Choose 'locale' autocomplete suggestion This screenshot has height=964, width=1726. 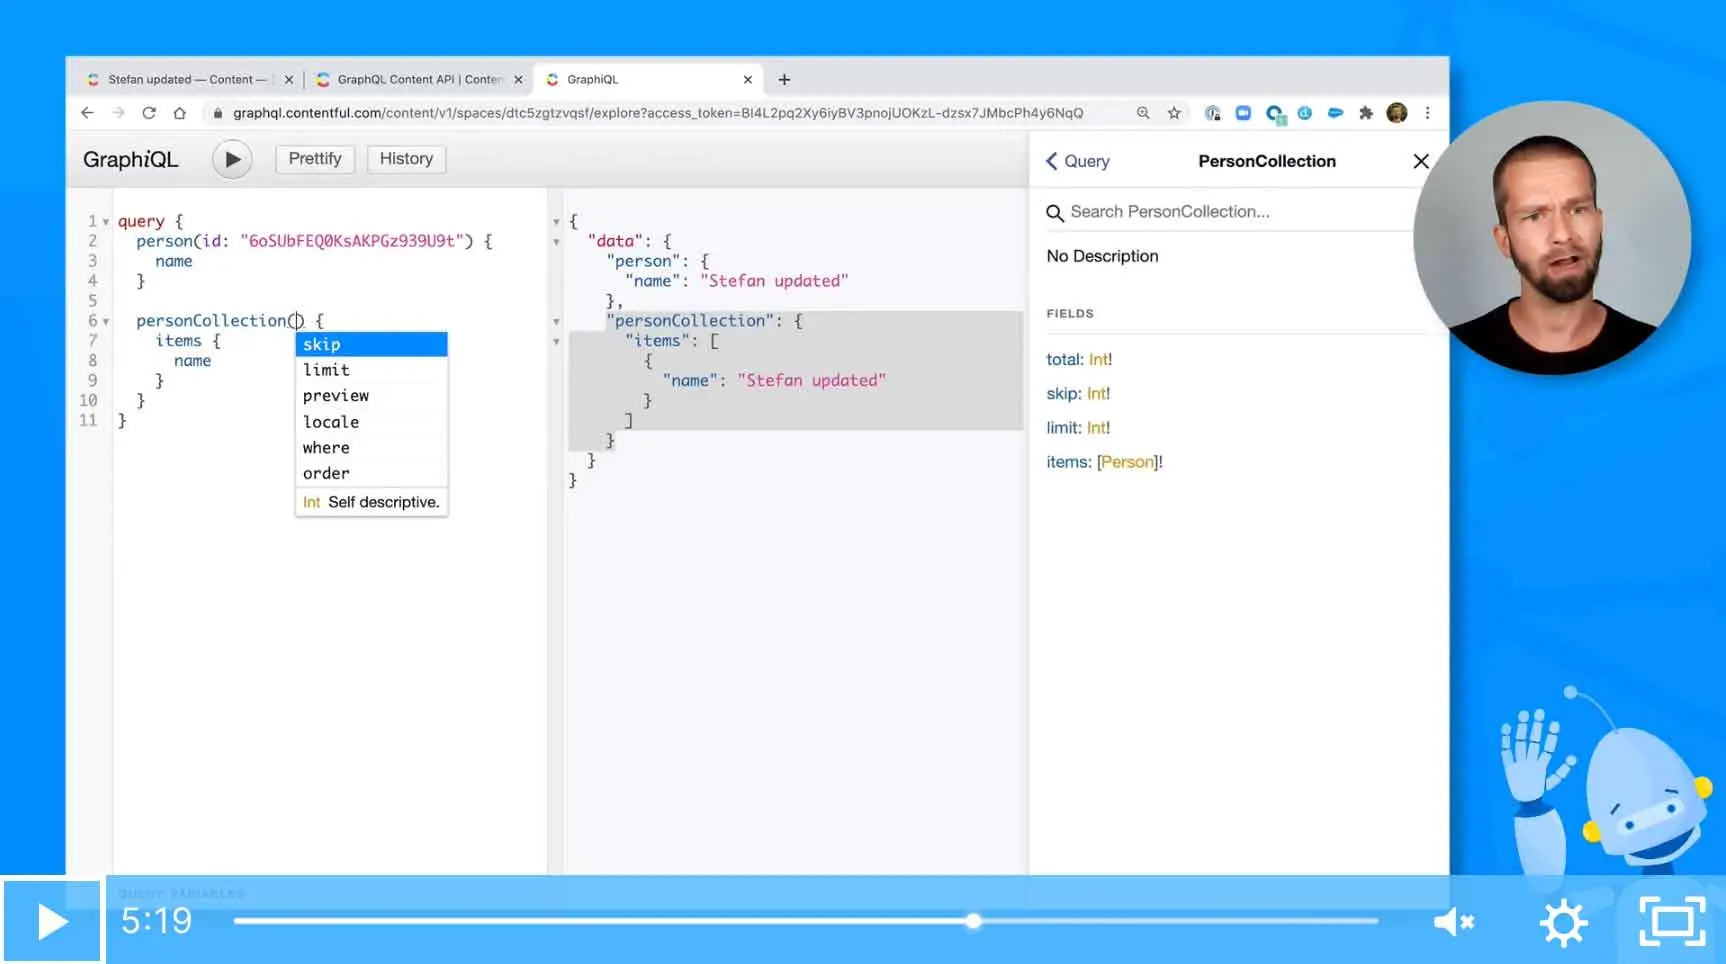(x=371, y=422)
